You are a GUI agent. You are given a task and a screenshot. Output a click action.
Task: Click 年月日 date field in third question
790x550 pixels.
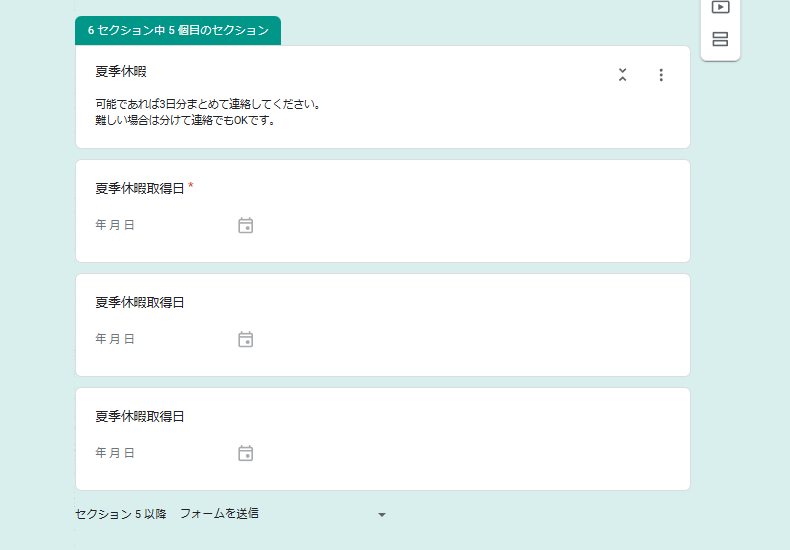pyautogui.click(x=115, y=453)
